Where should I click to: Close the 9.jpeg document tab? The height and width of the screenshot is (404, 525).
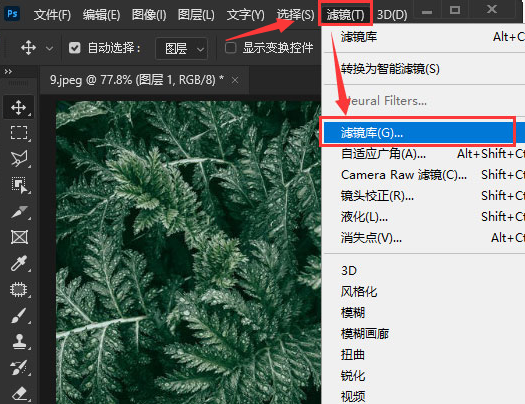235,80
